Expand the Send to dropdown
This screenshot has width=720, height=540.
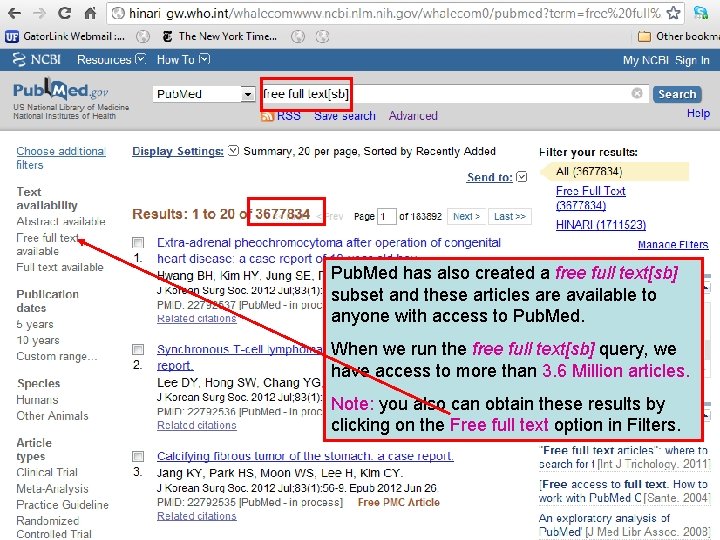coord(522,177)
